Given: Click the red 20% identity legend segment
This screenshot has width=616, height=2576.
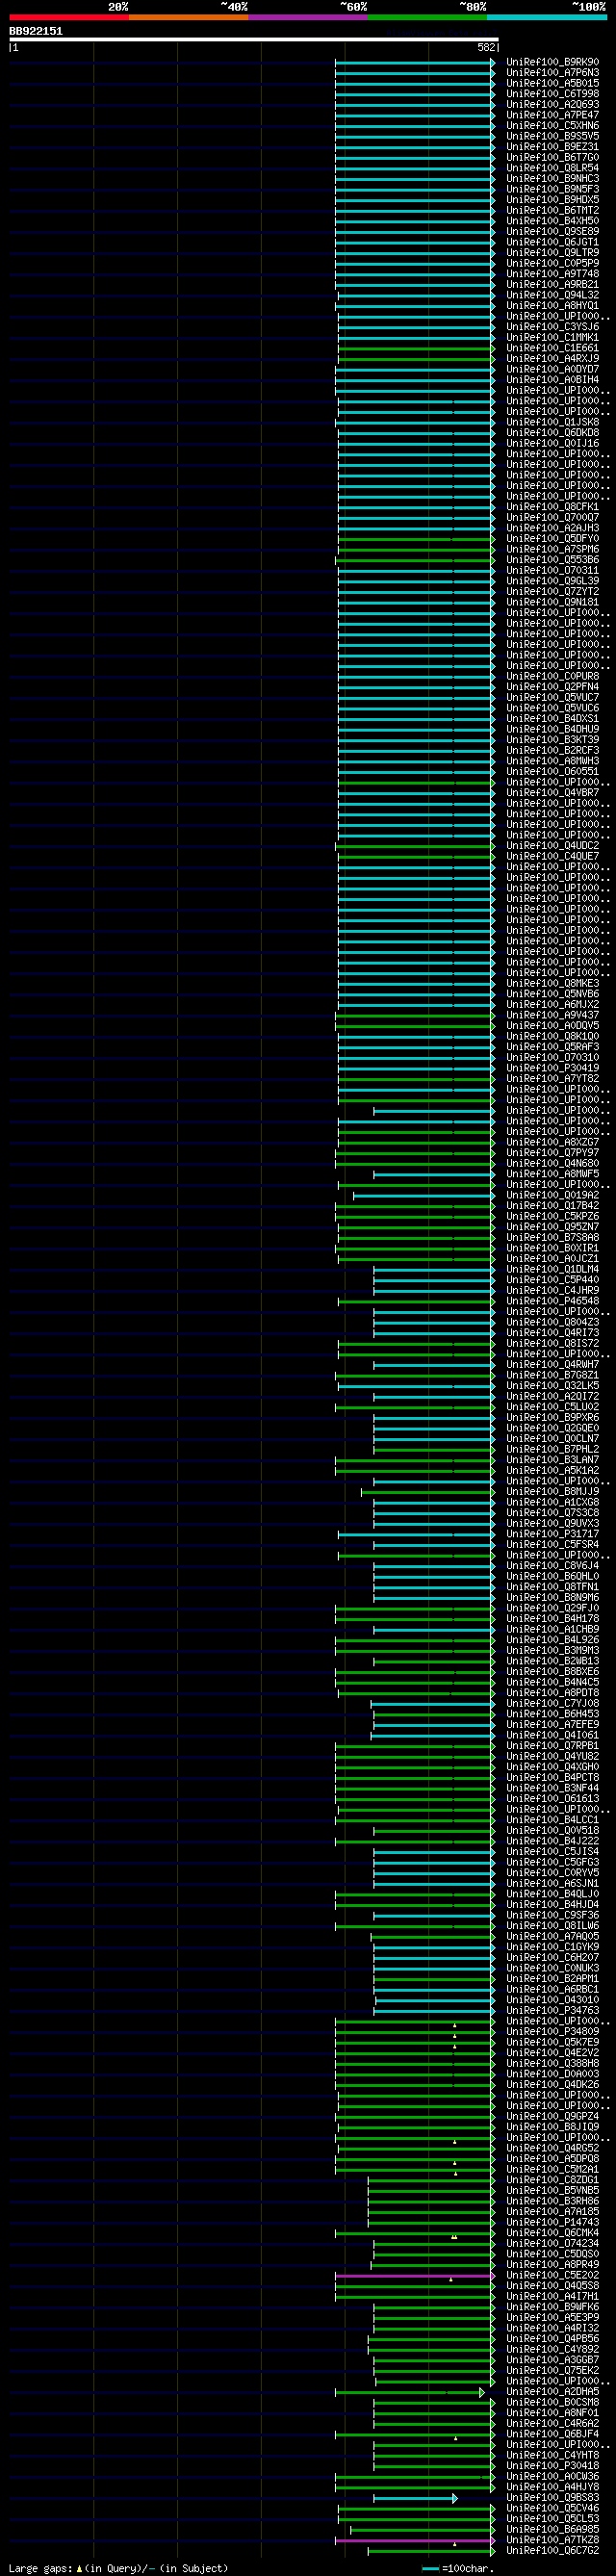Looking at the screenshot, I should point(69,17).
